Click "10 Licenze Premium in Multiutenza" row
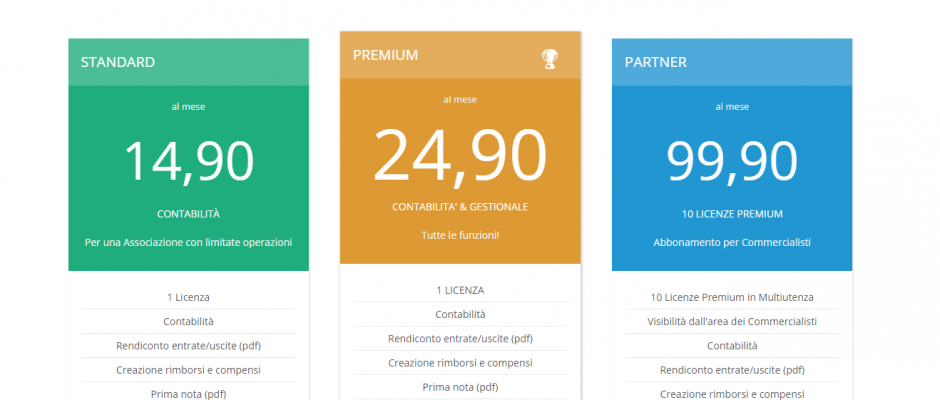This screenshot has width=940, height=400. coord(732,297)
